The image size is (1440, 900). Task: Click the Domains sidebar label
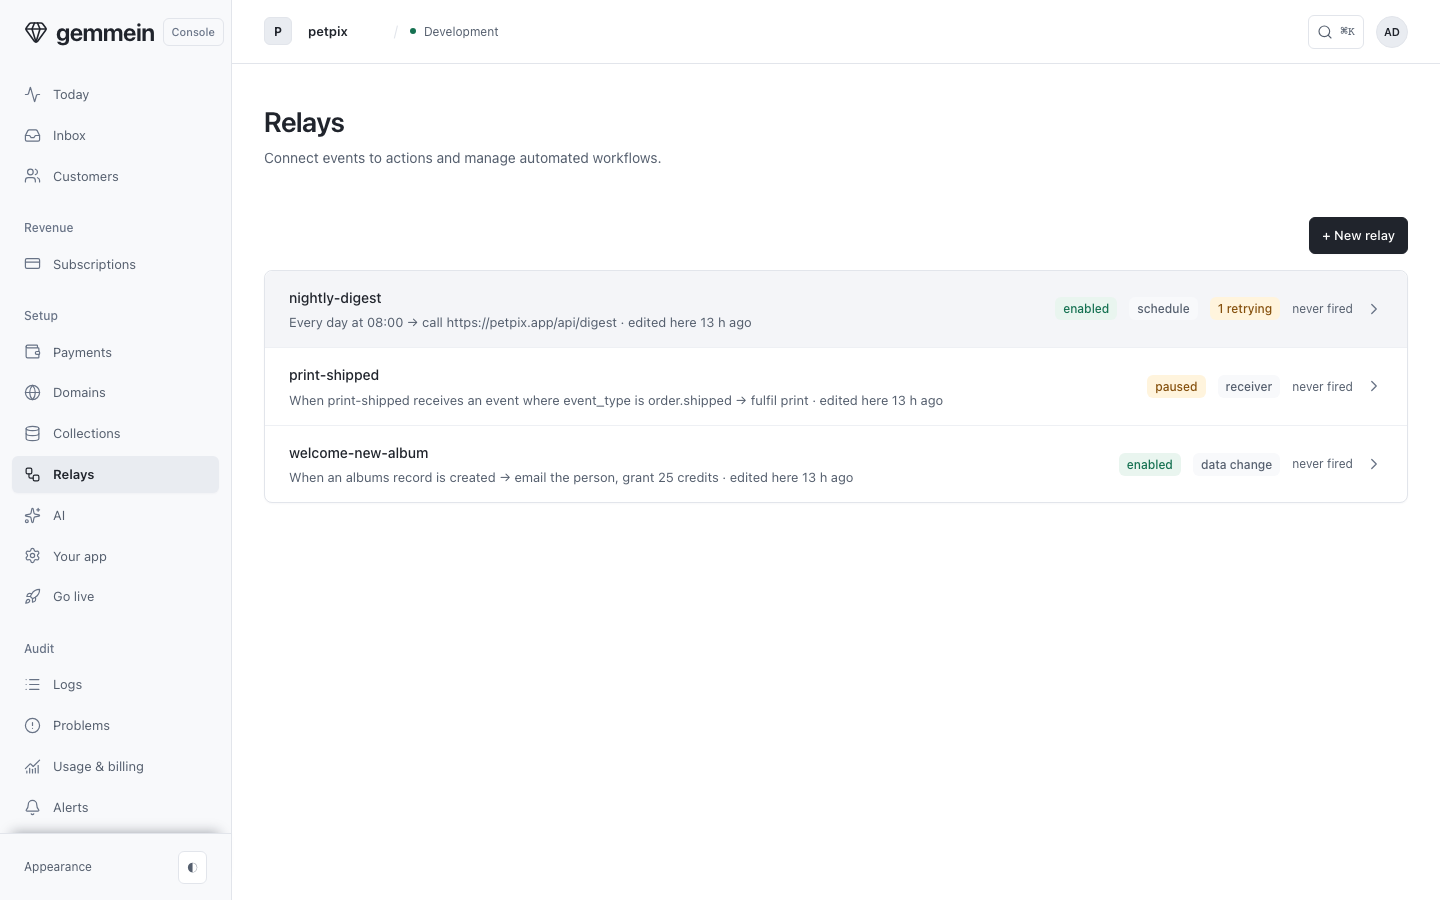[79, 392]
